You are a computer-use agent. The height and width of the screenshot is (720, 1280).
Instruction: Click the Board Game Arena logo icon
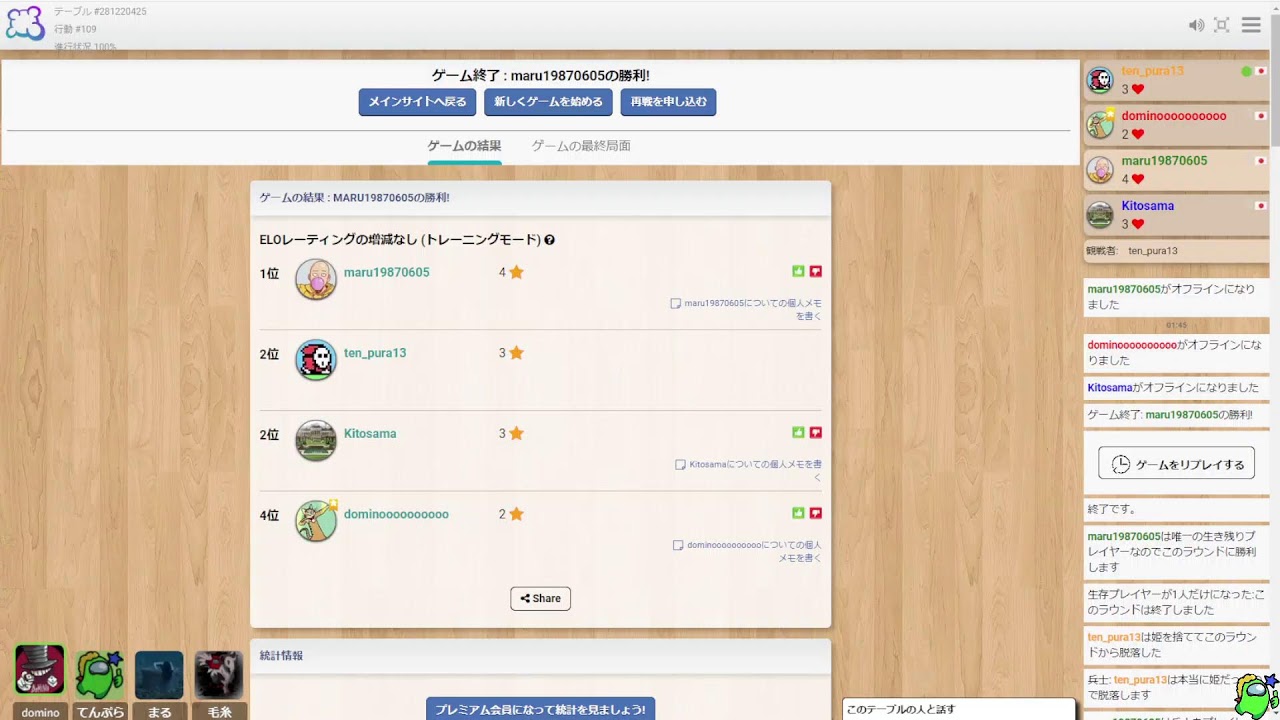tap(25, 23)
